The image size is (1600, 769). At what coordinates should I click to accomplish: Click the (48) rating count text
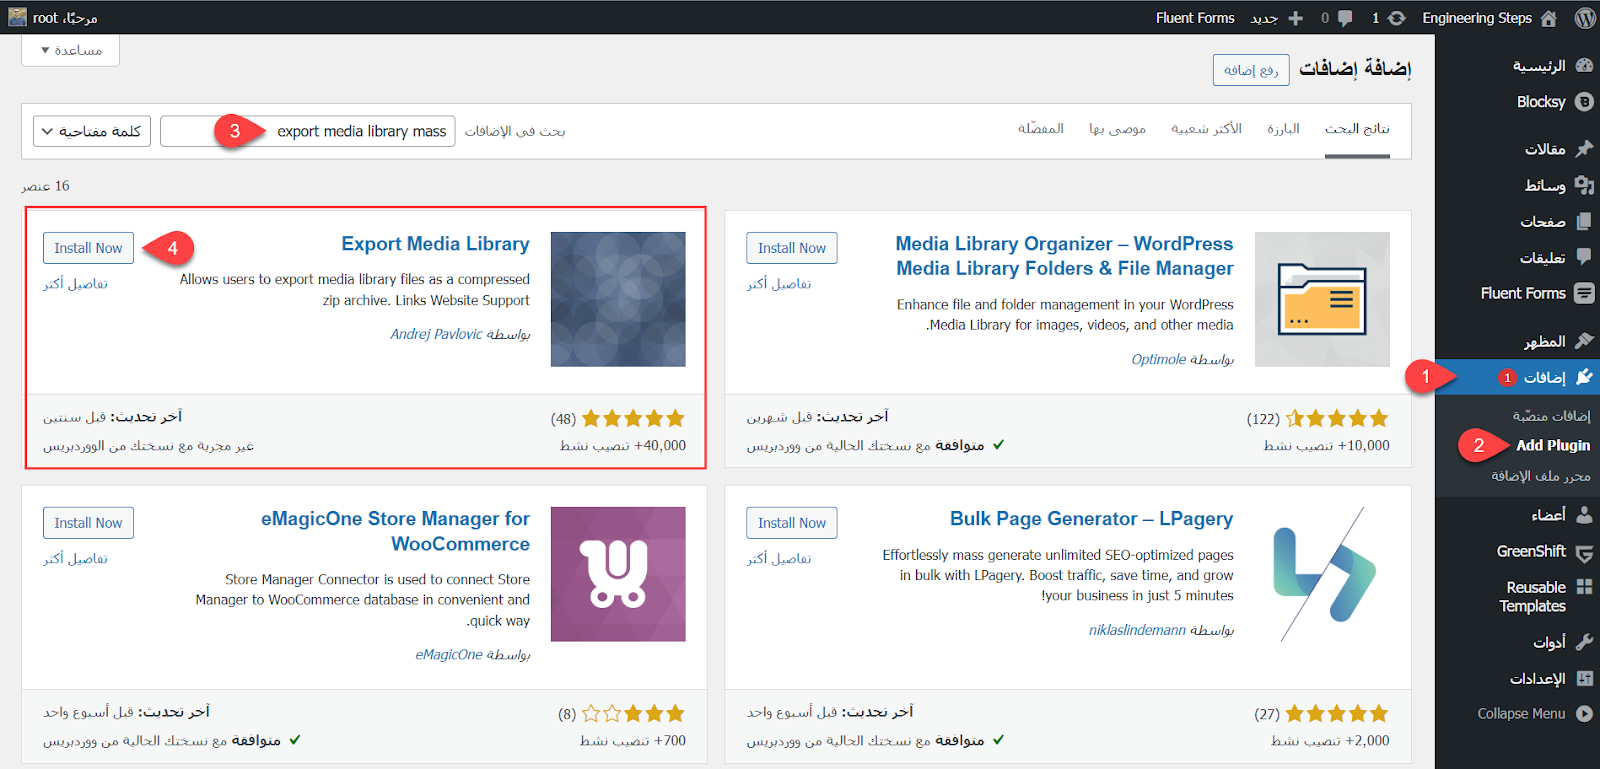(563, 419)
